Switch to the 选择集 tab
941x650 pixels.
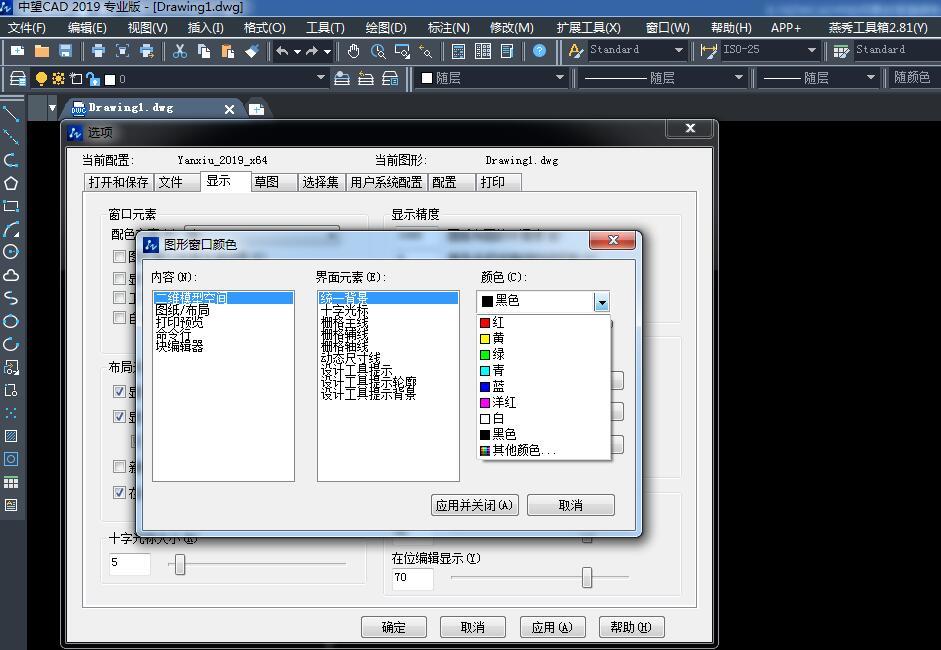point(321,182)
